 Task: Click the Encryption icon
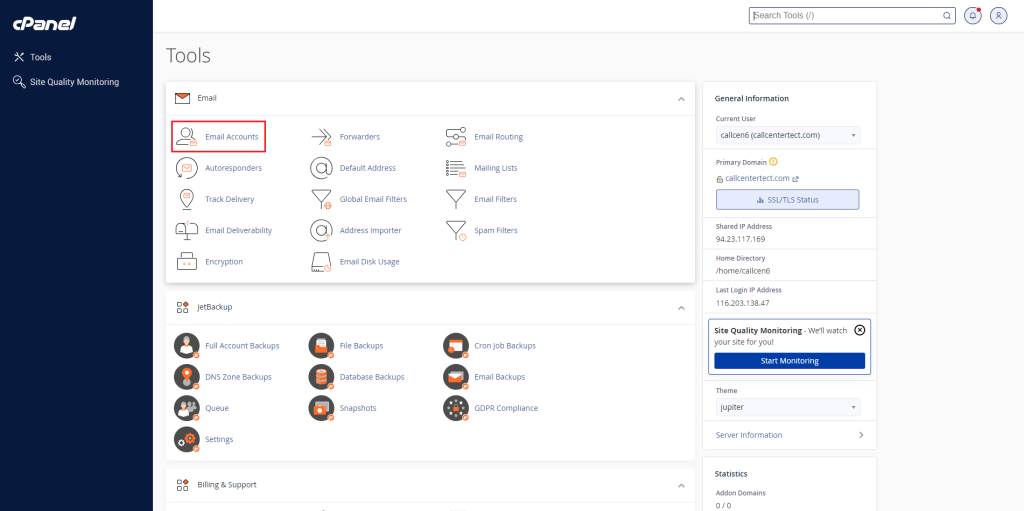[x=187, y=262]
